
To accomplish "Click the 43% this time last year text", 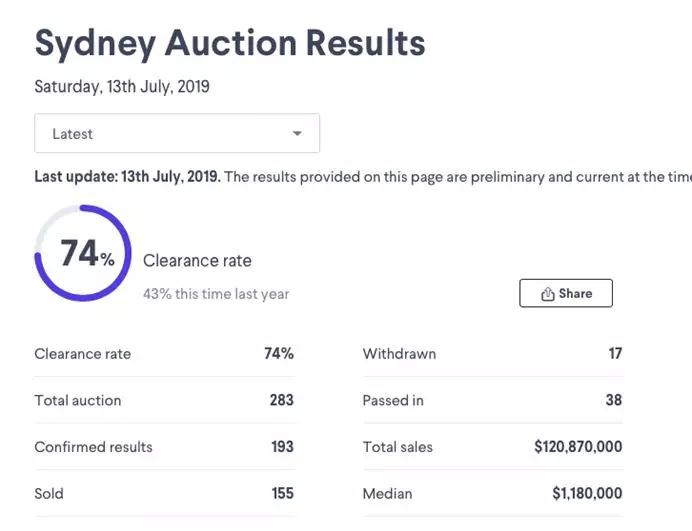I will pos(216,294).
